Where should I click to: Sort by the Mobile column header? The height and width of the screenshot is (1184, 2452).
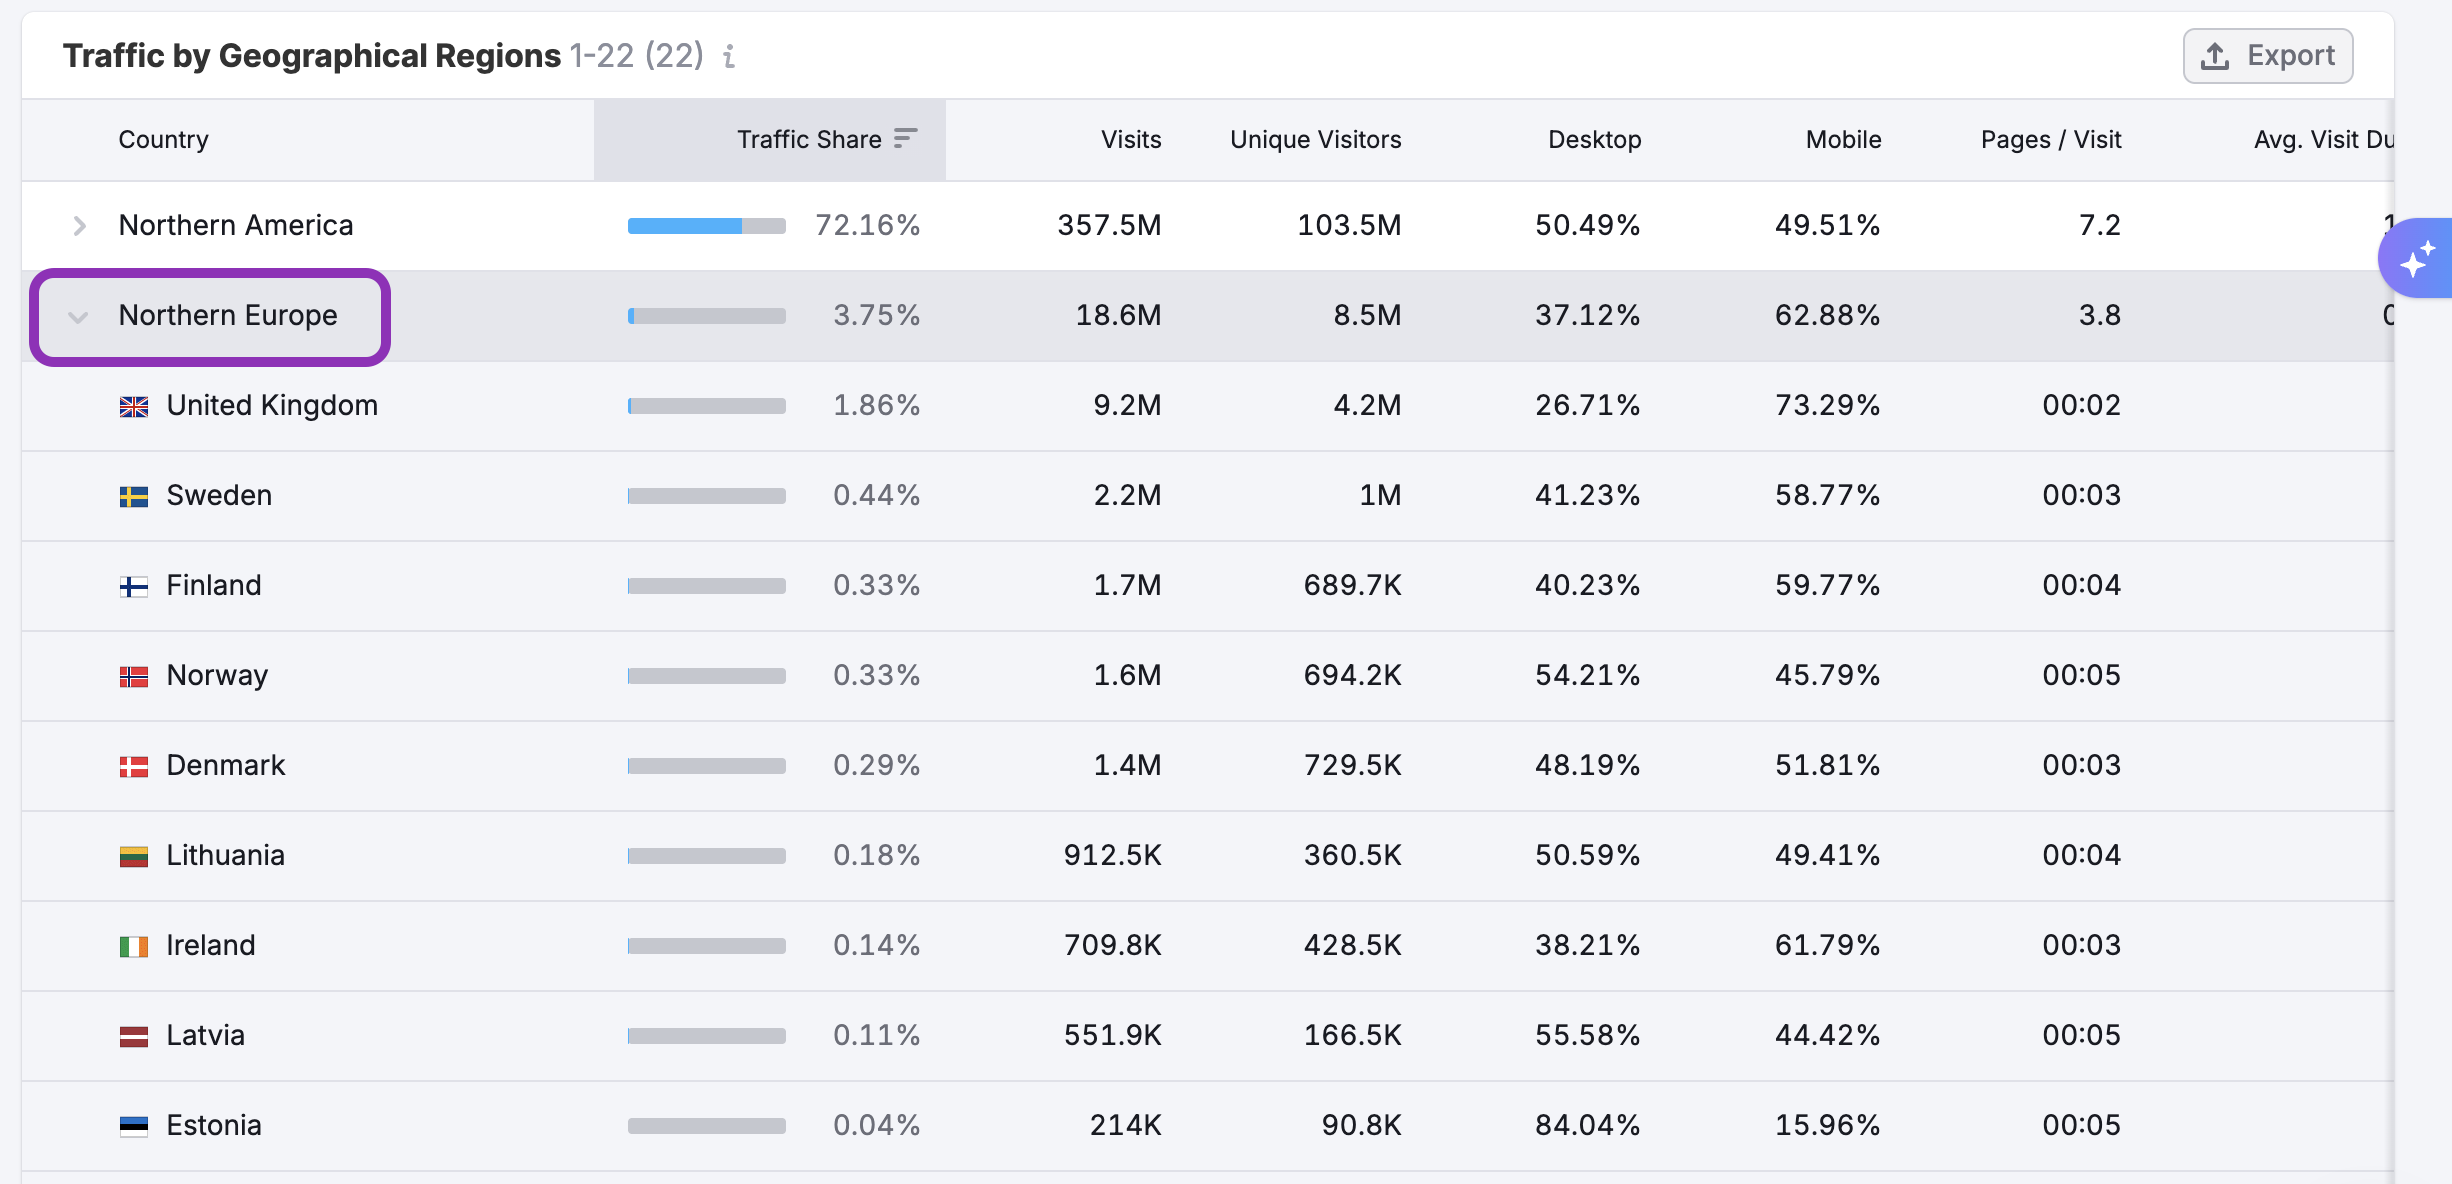coord(1843,140)
